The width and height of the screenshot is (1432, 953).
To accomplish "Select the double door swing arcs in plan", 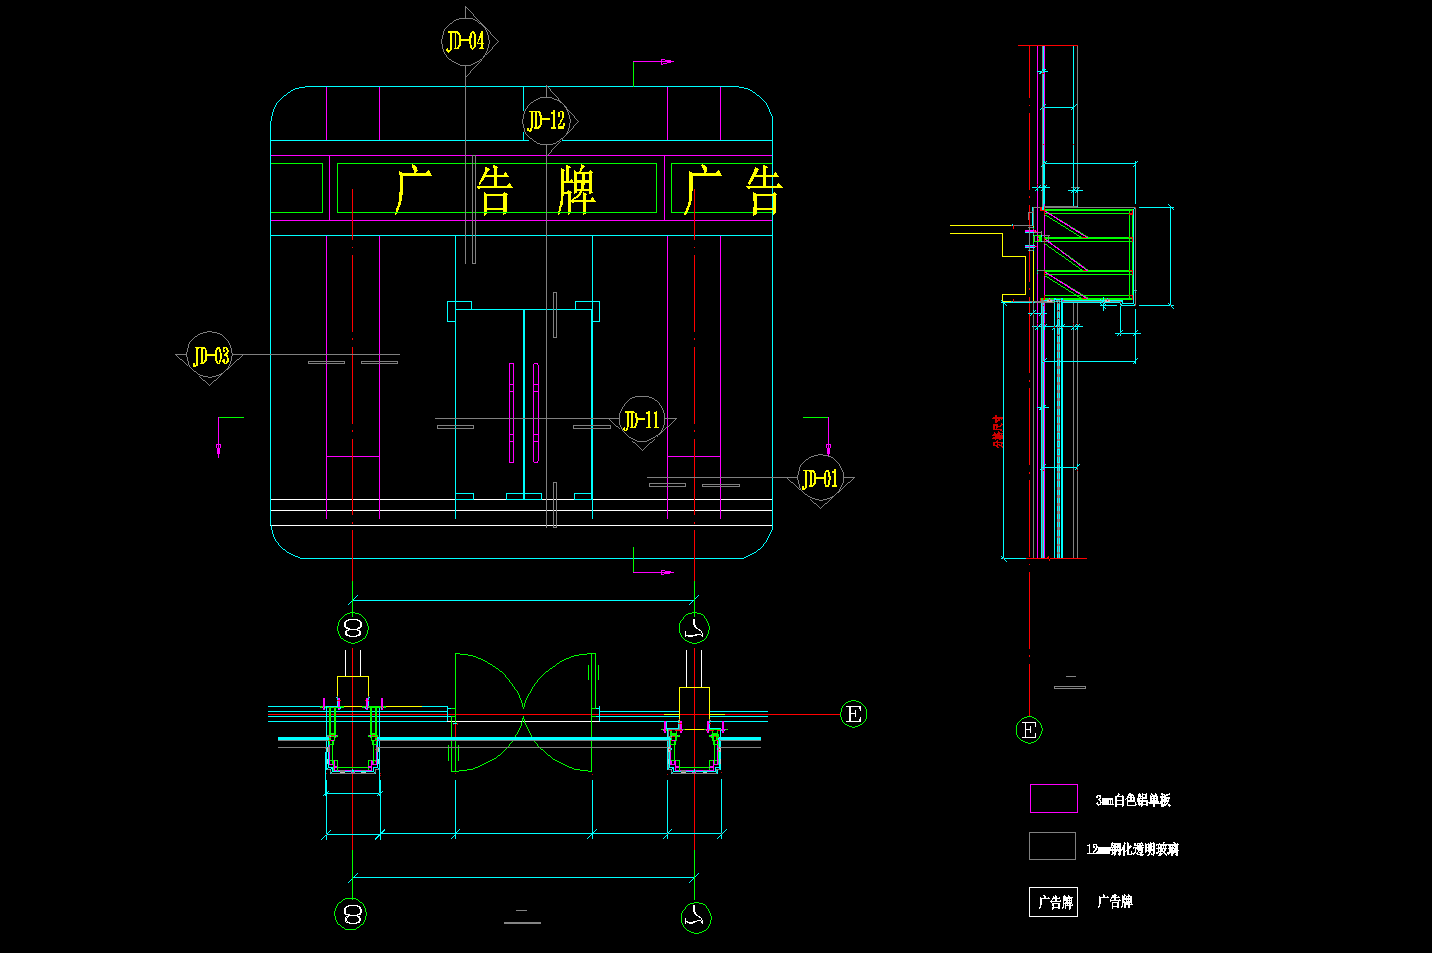I will [523, 712].
